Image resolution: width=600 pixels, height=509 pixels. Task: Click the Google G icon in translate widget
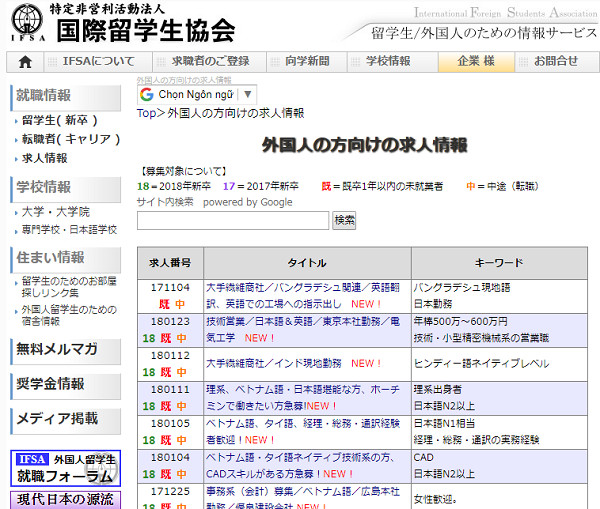(x=147, y=94)
